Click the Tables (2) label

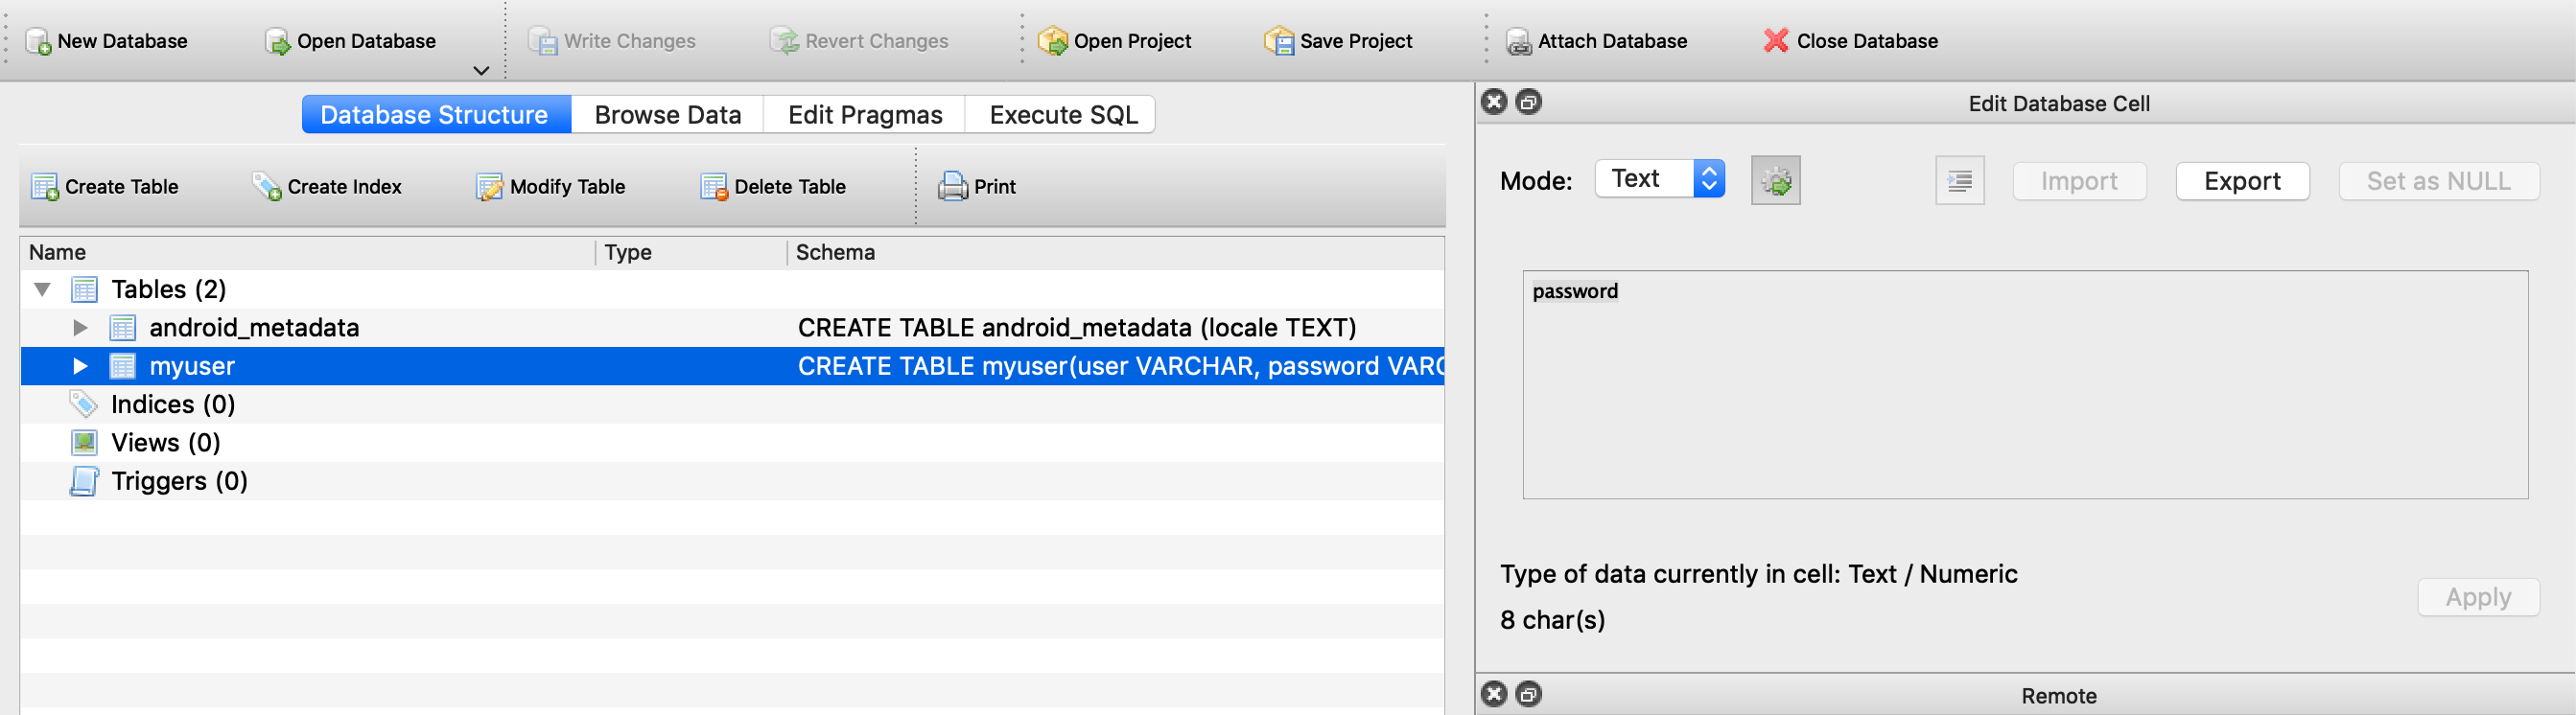tap(169, 290)
